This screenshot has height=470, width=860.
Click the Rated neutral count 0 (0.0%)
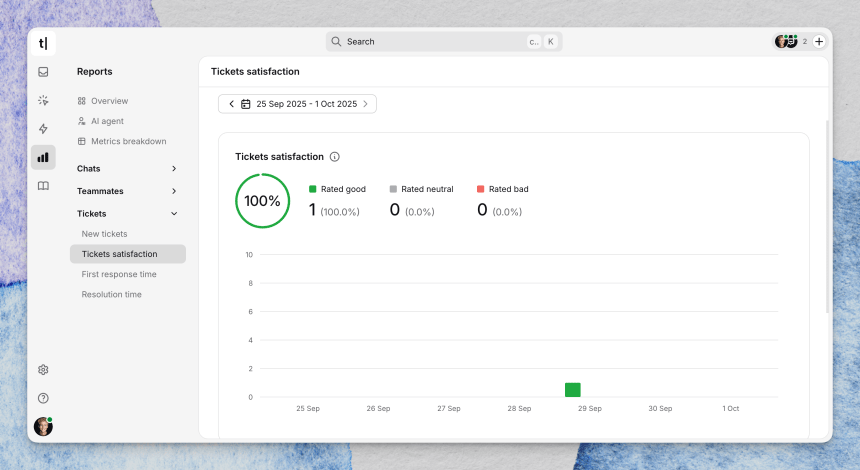click(x=412, y=210)
